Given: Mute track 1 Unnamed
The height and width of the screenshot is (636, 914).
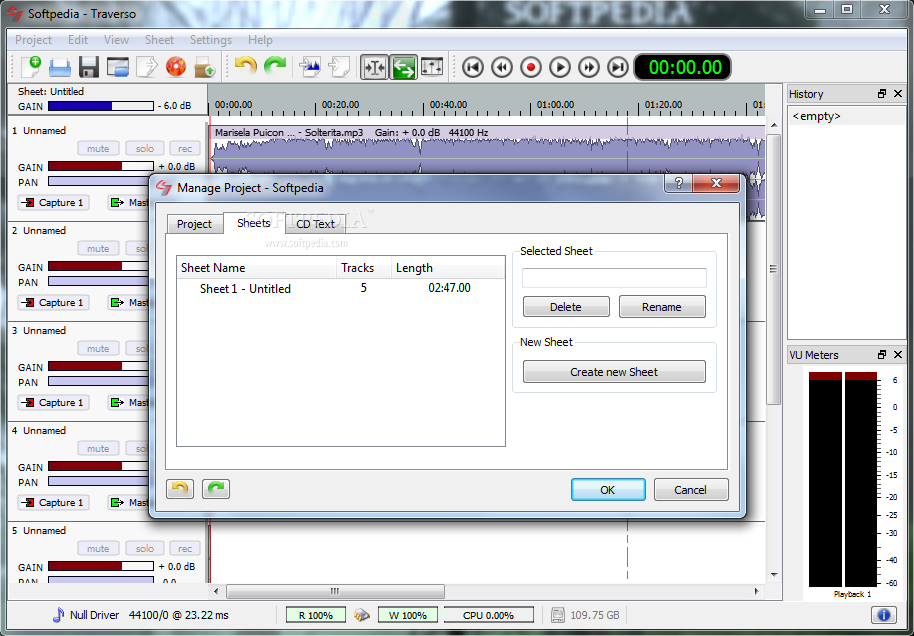Looking at the screenshot, I should [x=98, y=149].
